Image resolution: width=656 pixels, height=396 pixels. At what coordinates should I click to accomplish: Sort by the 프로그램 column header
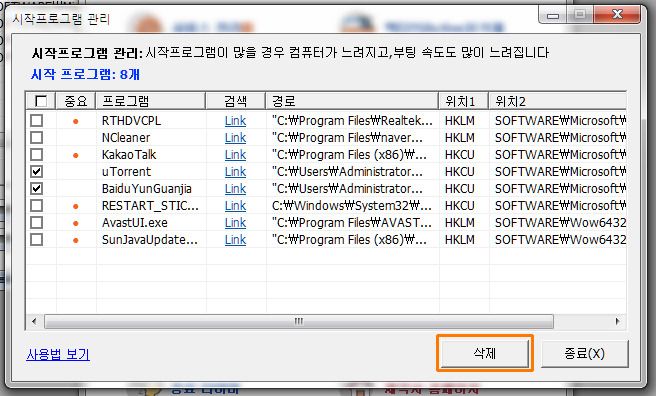point(151,101)
